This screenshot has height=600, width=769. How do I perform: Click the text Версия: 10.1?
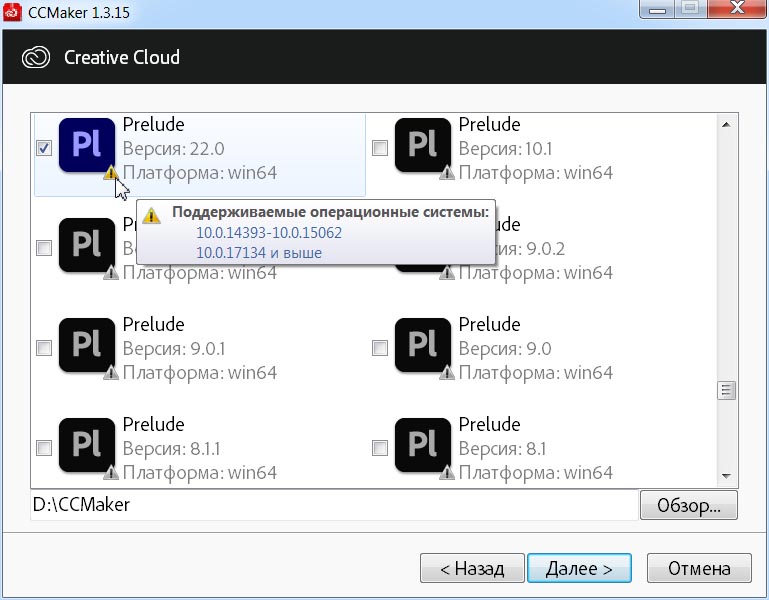coord(505,149)
